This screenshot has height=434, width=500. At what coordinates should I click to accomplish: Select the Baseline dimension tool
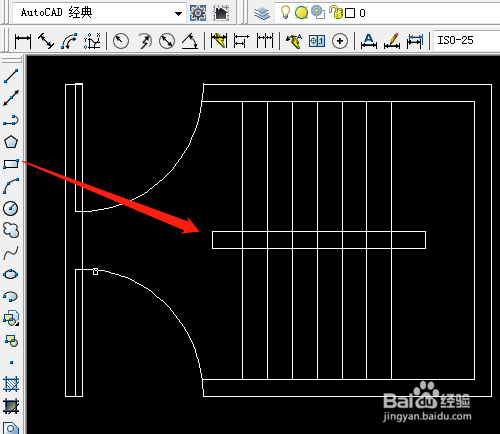click(242, 41)
